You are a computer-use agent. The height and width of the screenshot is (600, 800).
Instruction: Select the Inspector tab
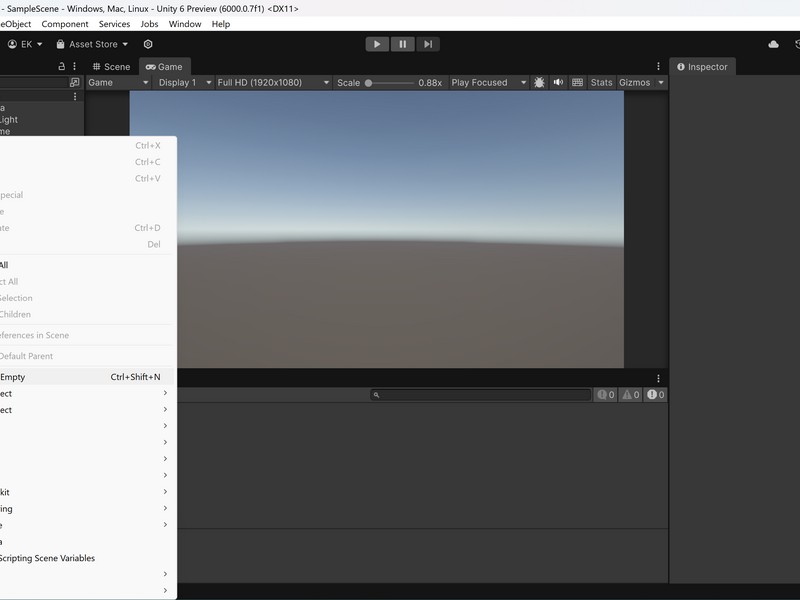(702, 67)
